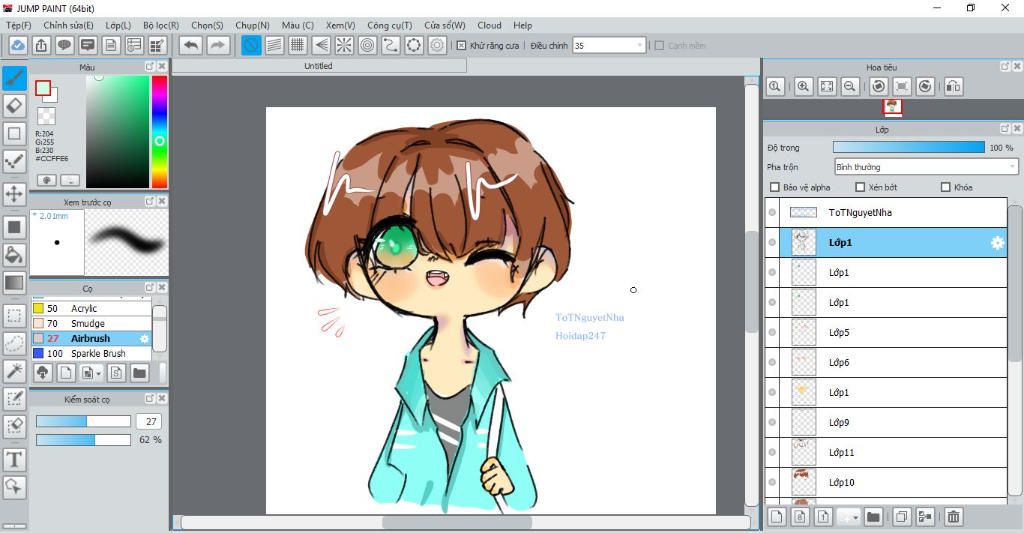Open brush list add dropdown arrow
The height and width of the screenshot is (533, 1024).
click(90, 373)
